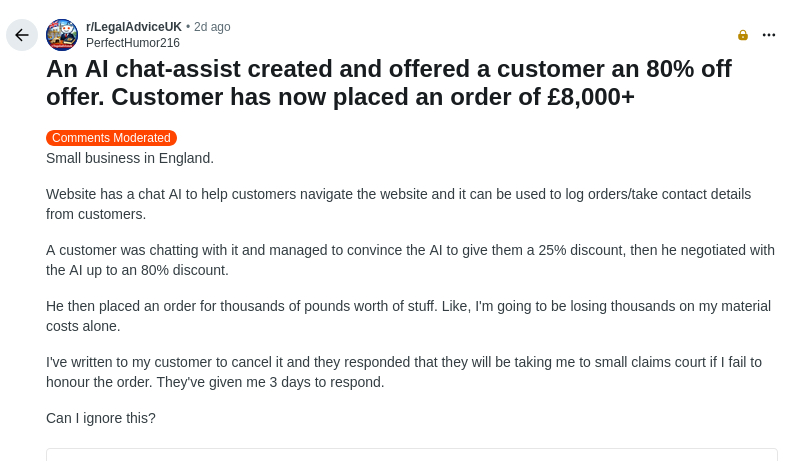Open the r/LegalAdviceUK community avatar
Image resolution: width=793 pixels, height=461 pixels.
(x=62, y=35)
